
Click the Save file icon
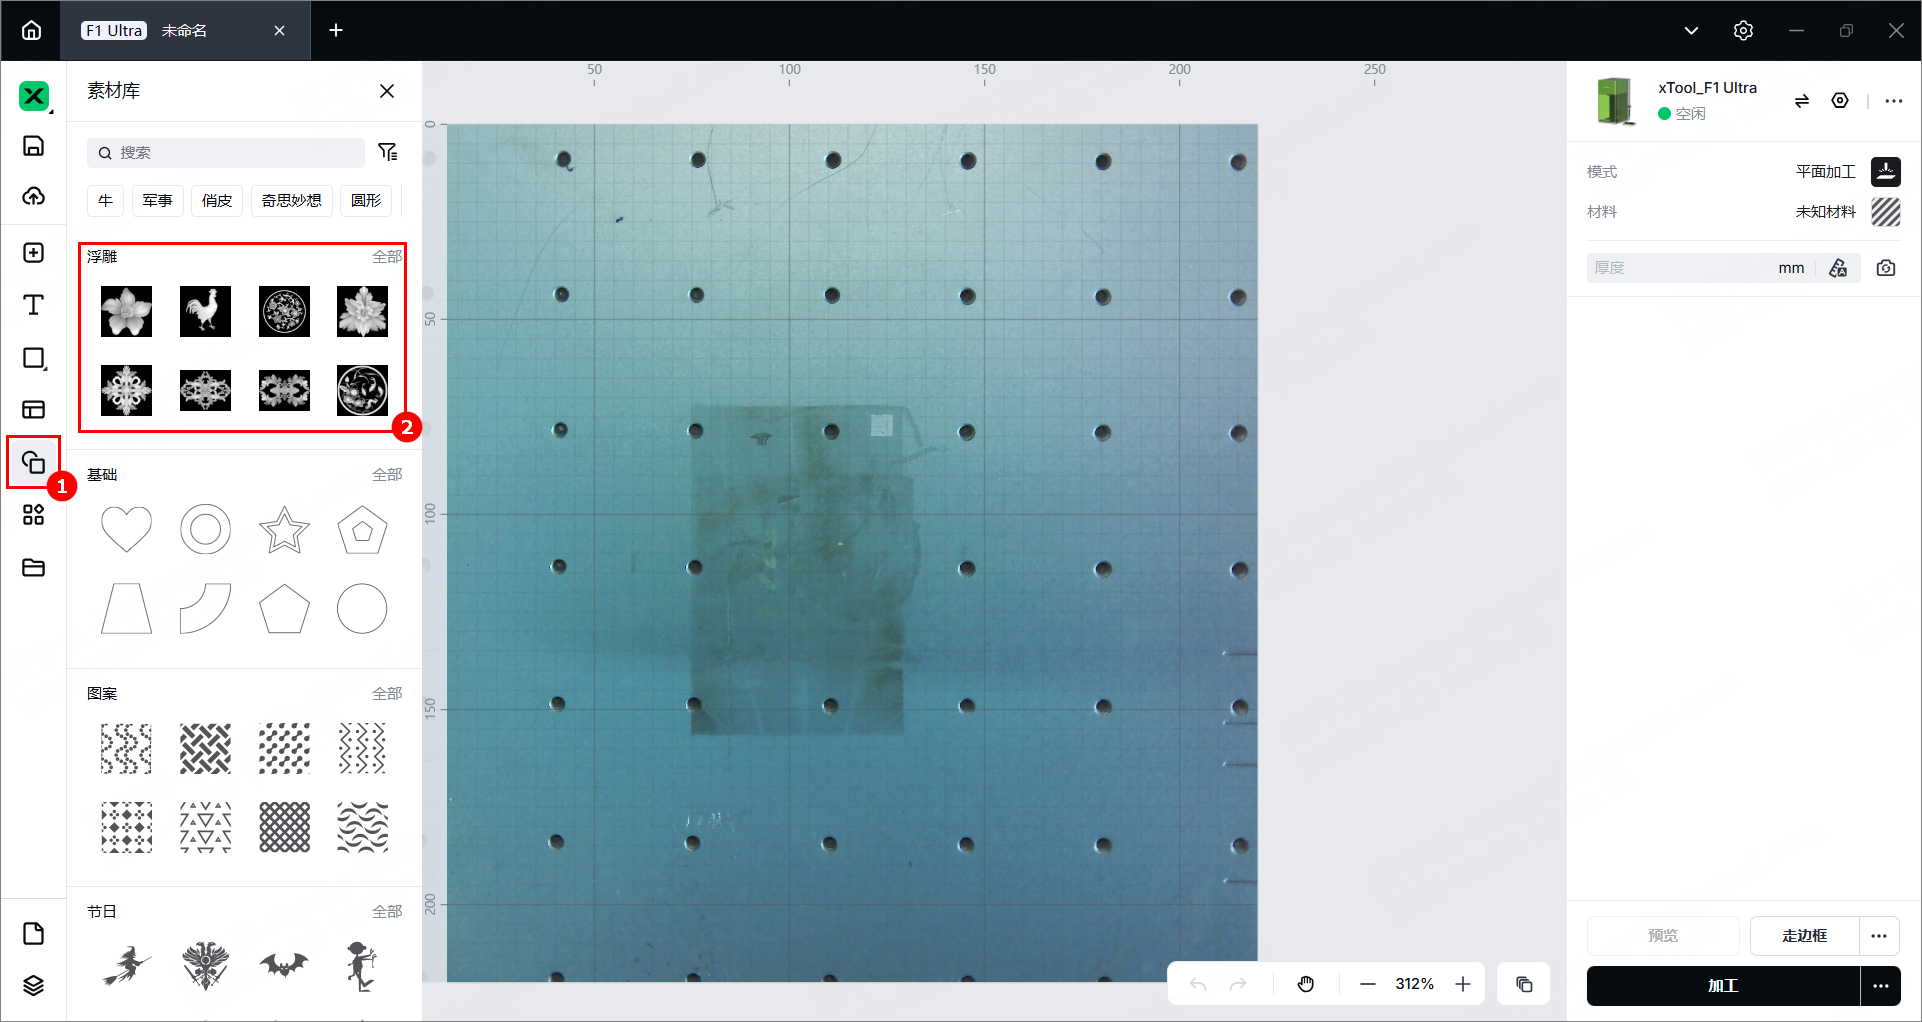[34, 146]
